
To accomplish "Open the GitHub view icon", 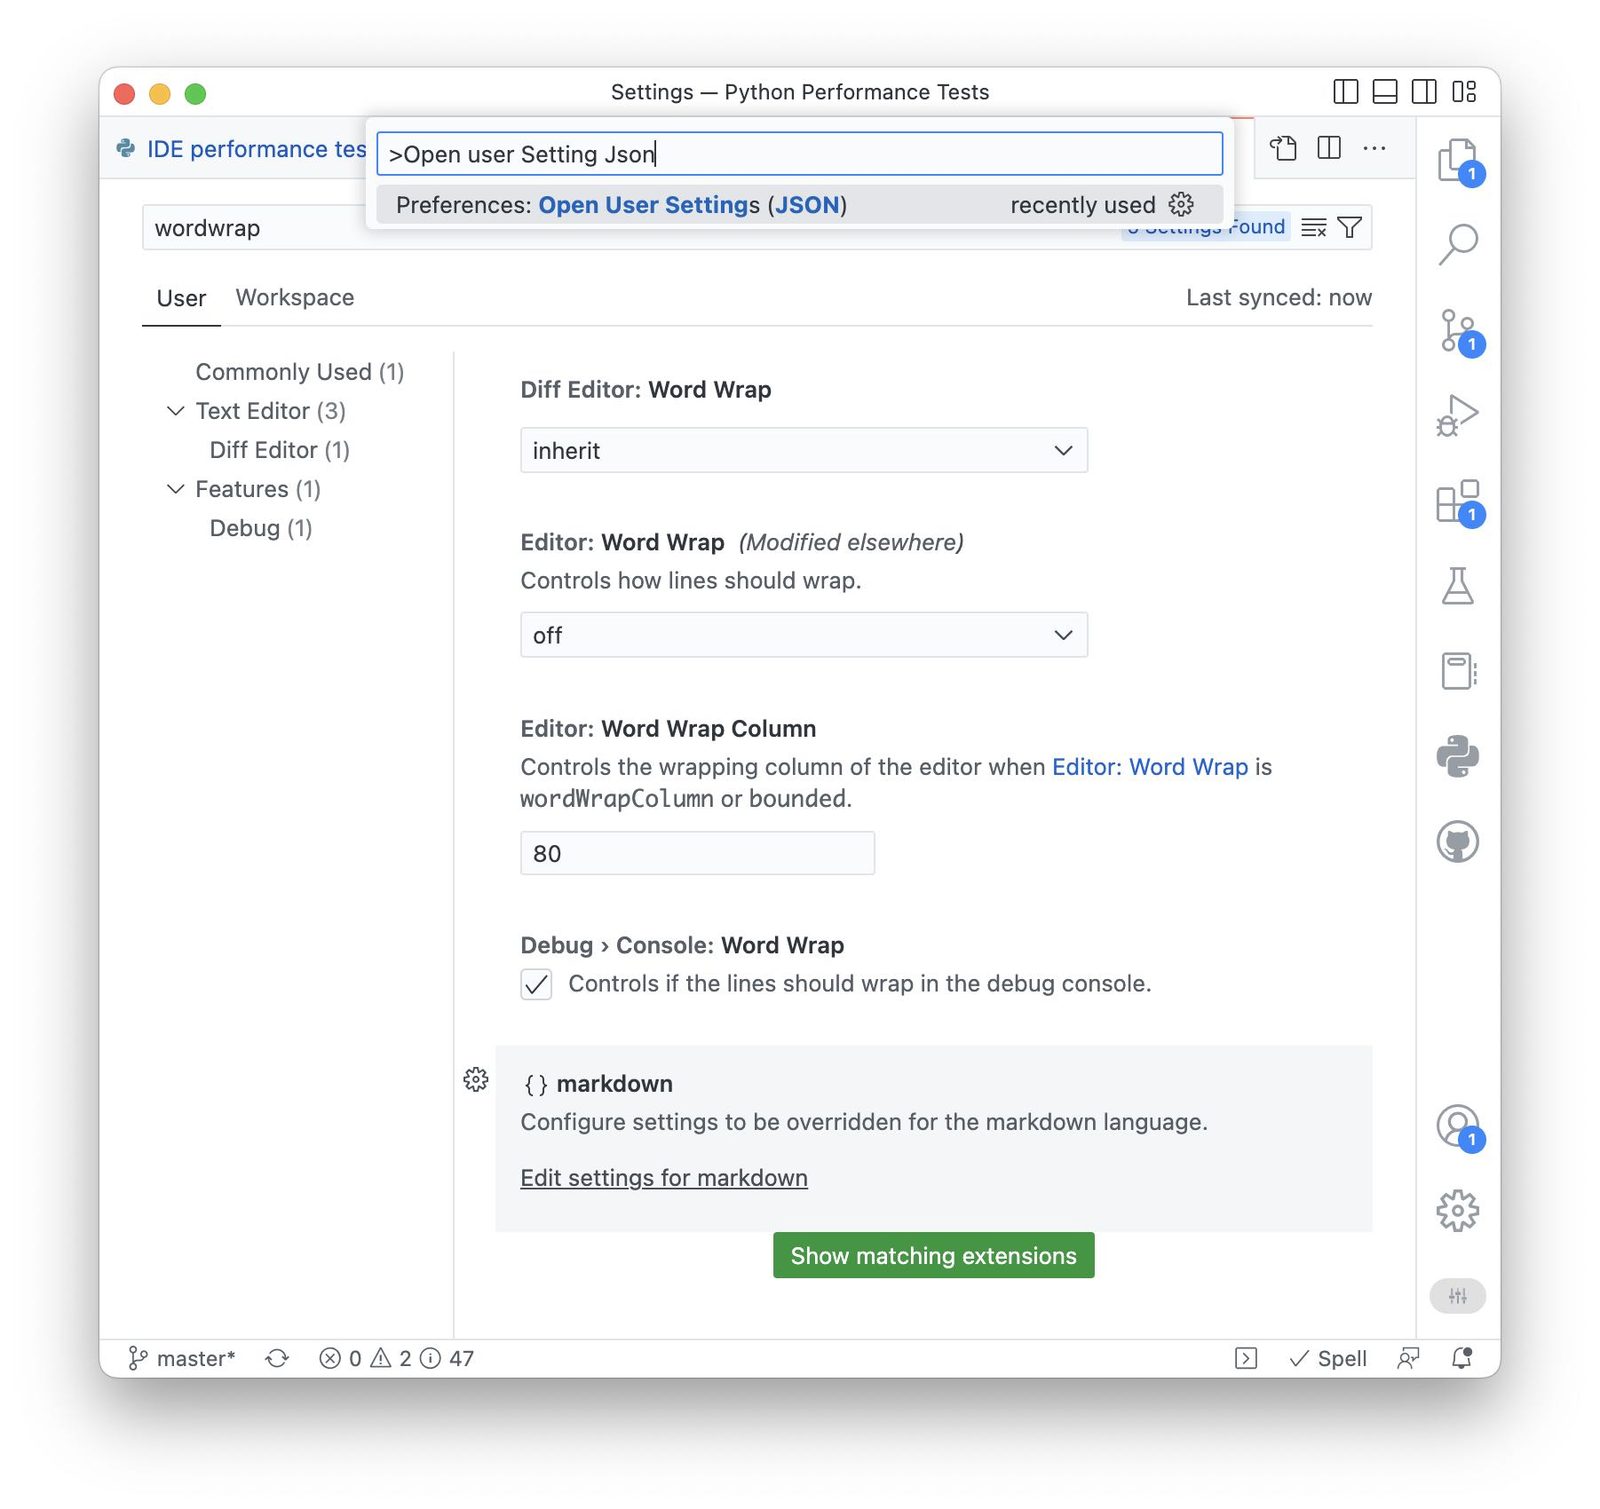I will pyautogui.click(x=1457, y=842).
